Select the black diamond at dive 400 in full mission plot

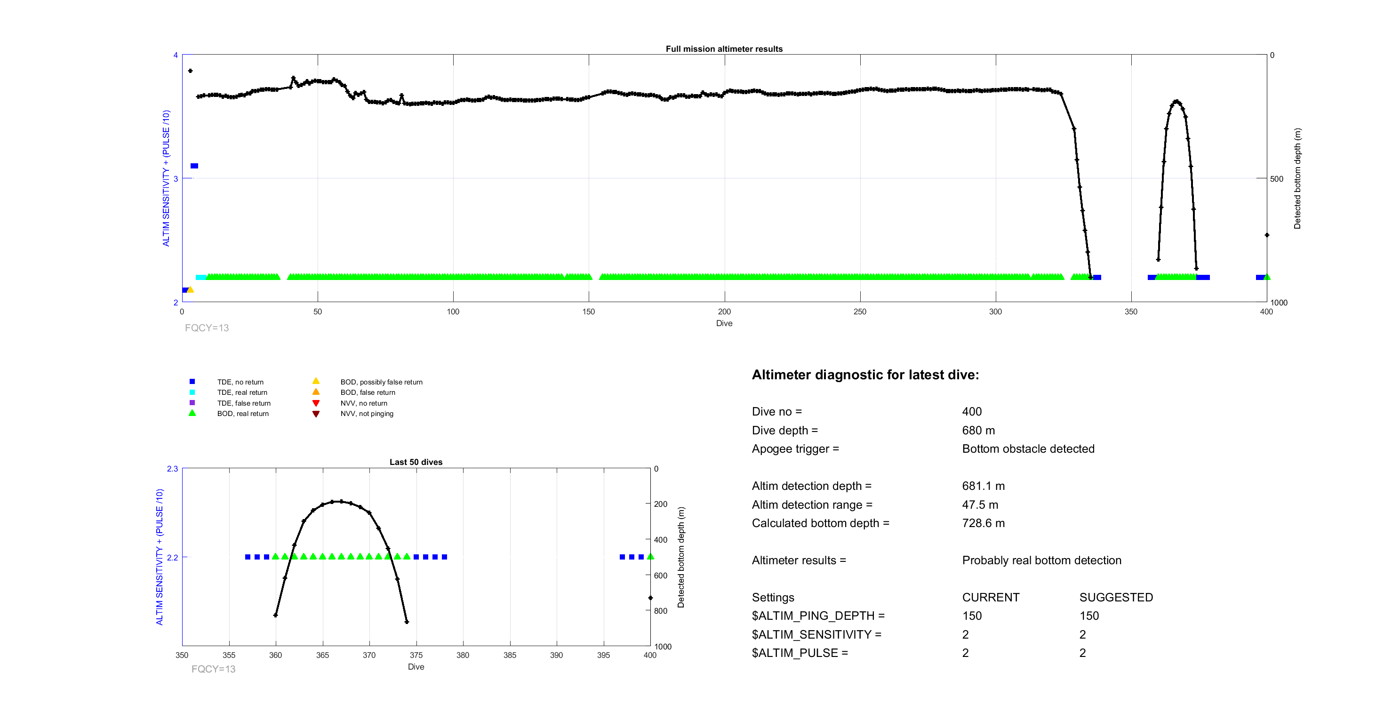(1267, 236)
